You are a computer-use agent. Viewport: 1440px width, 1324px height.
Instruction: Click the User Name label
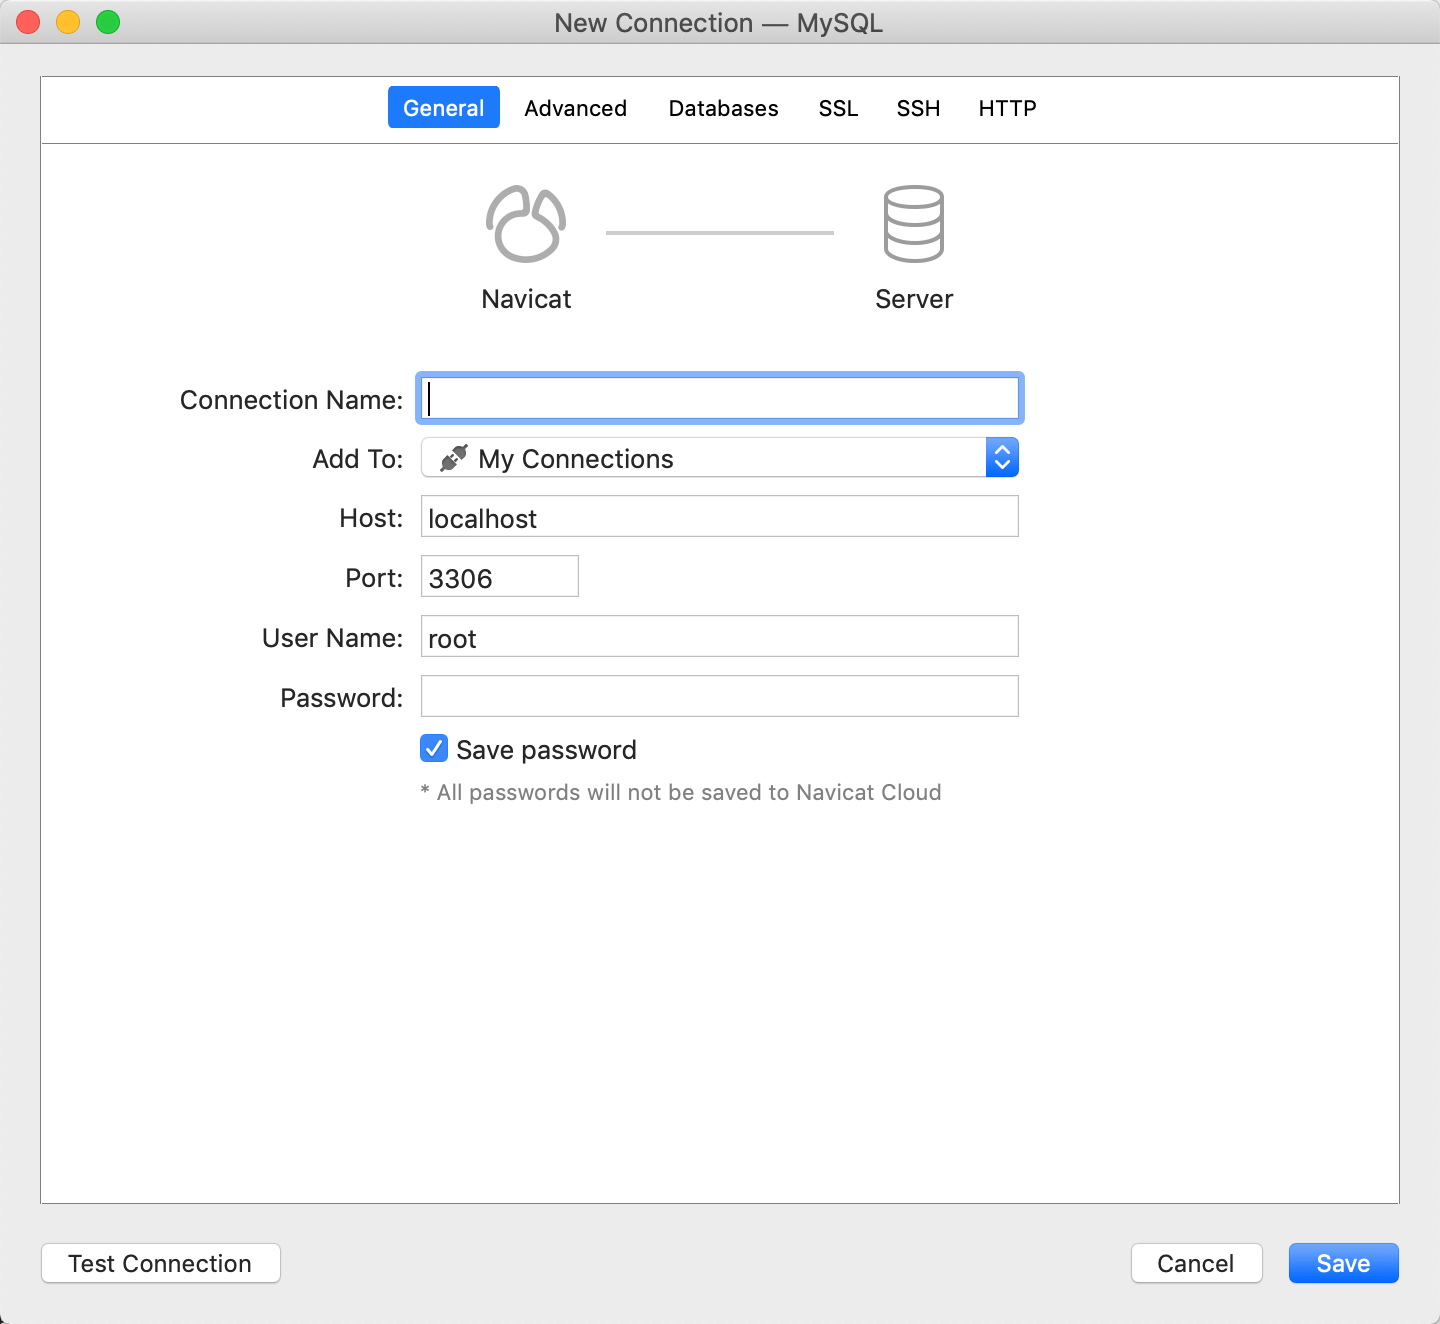[333, 638]
